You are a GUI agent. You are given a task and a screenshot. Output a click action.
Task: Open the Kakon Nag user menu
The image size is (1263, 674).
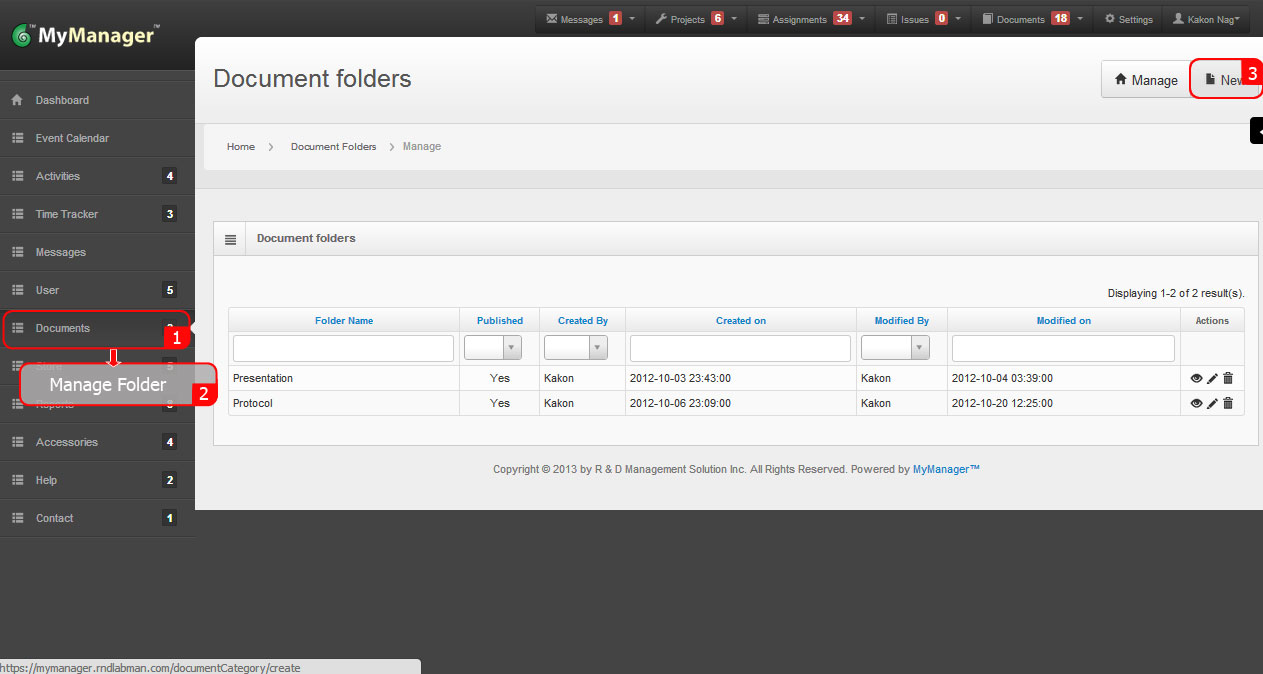click(1206, 18)
